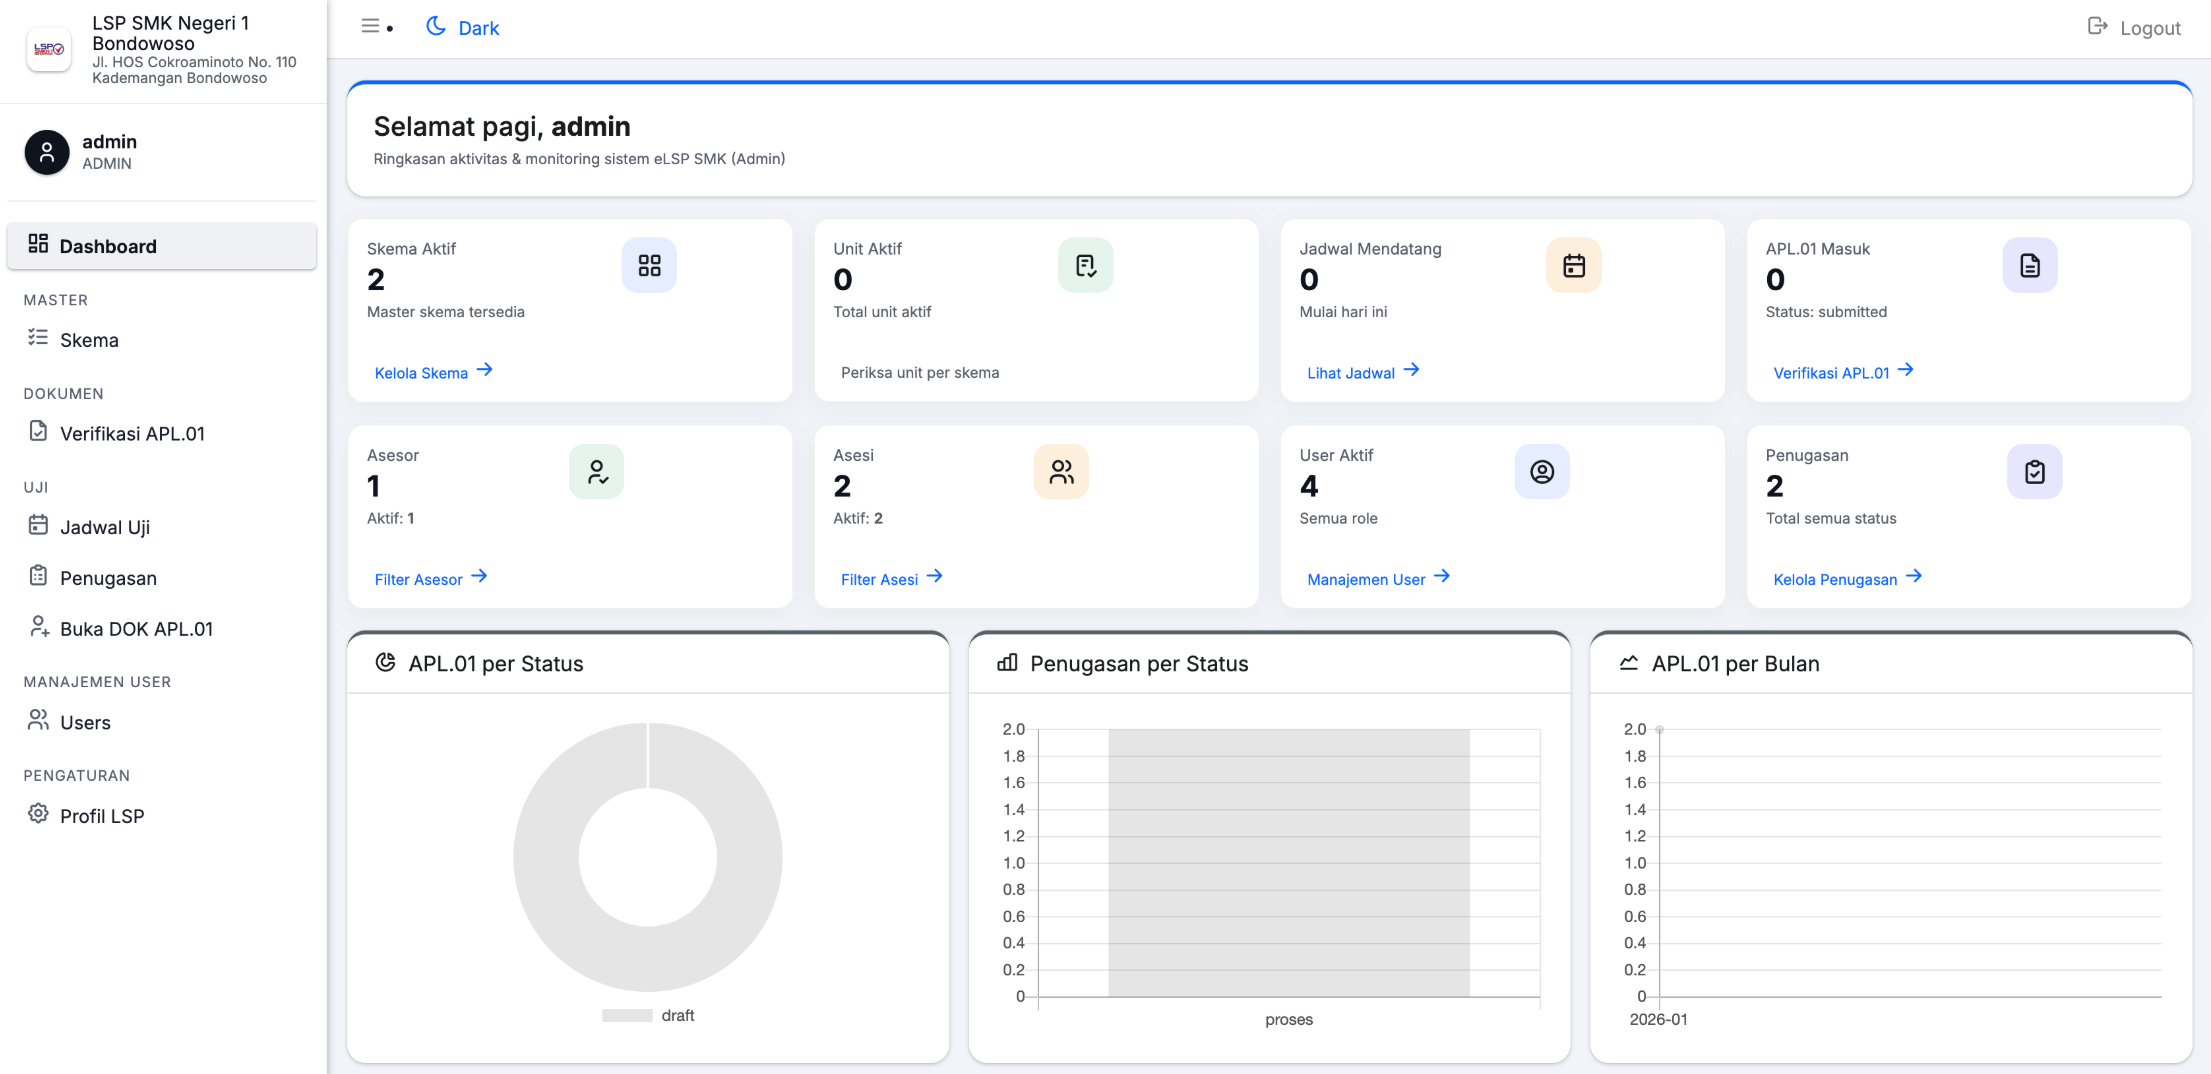Click the proses bar in Penugasan chart

click(1288, 862)
